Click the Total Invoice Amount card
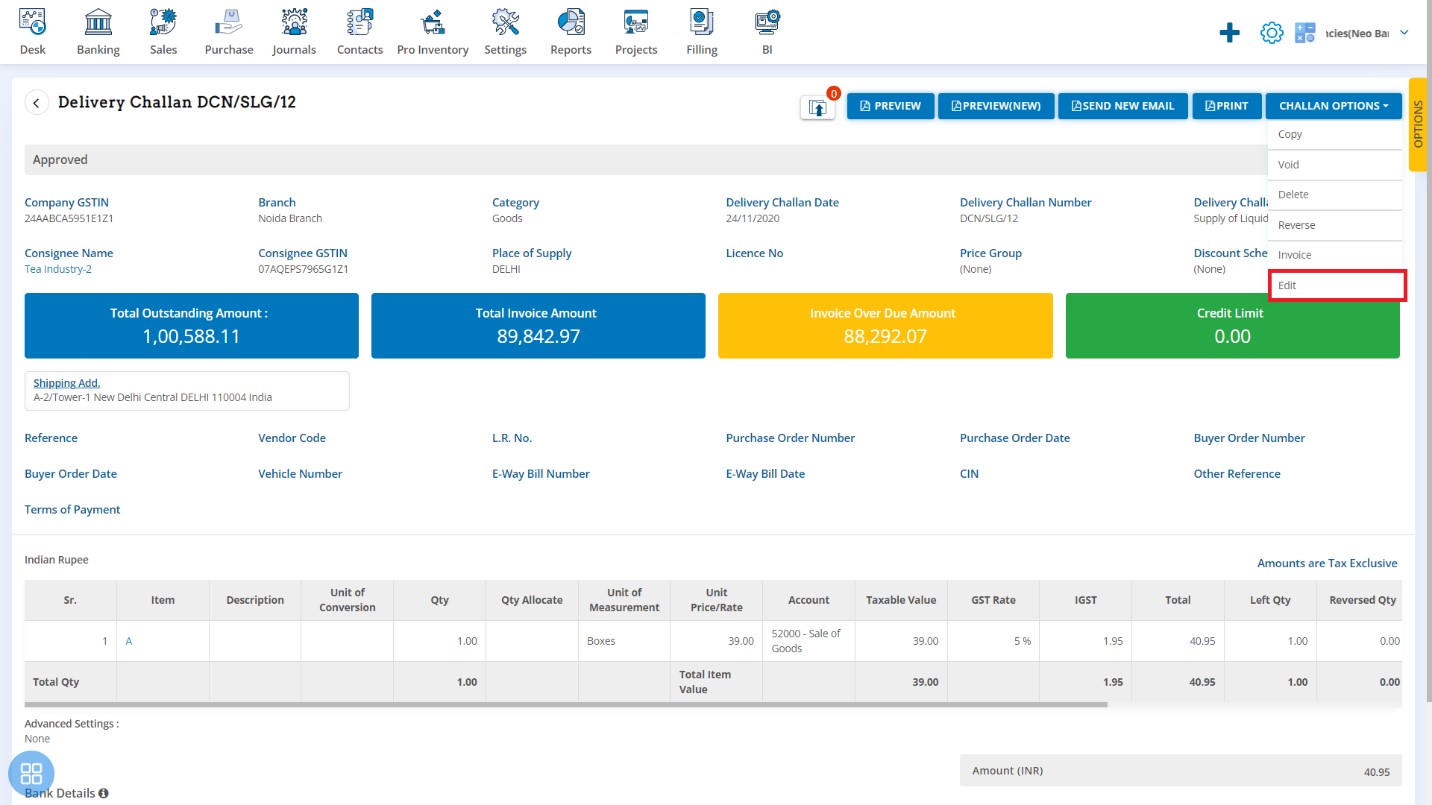This screenshot has height=805, width=1432. 538,326
